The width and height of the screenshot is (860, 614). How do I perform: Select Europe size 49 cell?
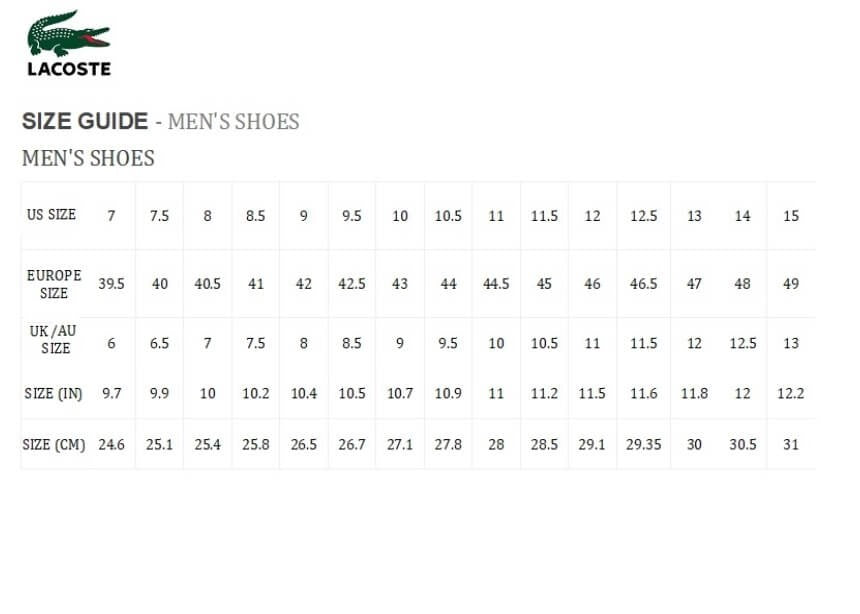pyautogui.click(x=791, y=284)
